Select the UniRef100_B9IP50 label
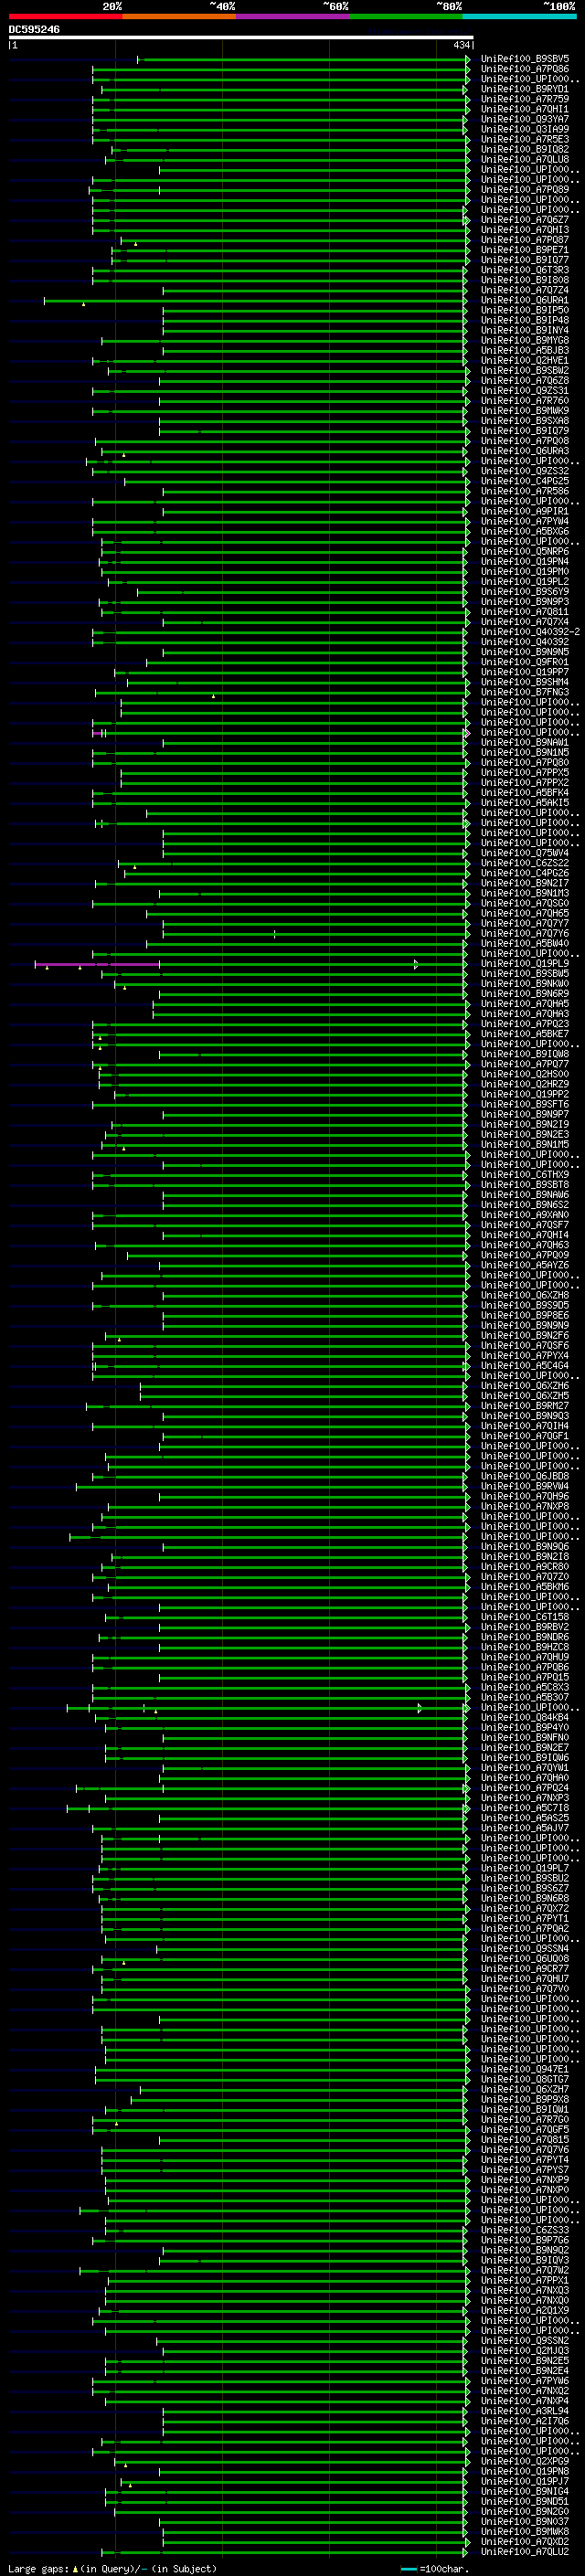This screenshot has height=2576, width=585. (x=524, y=310)
